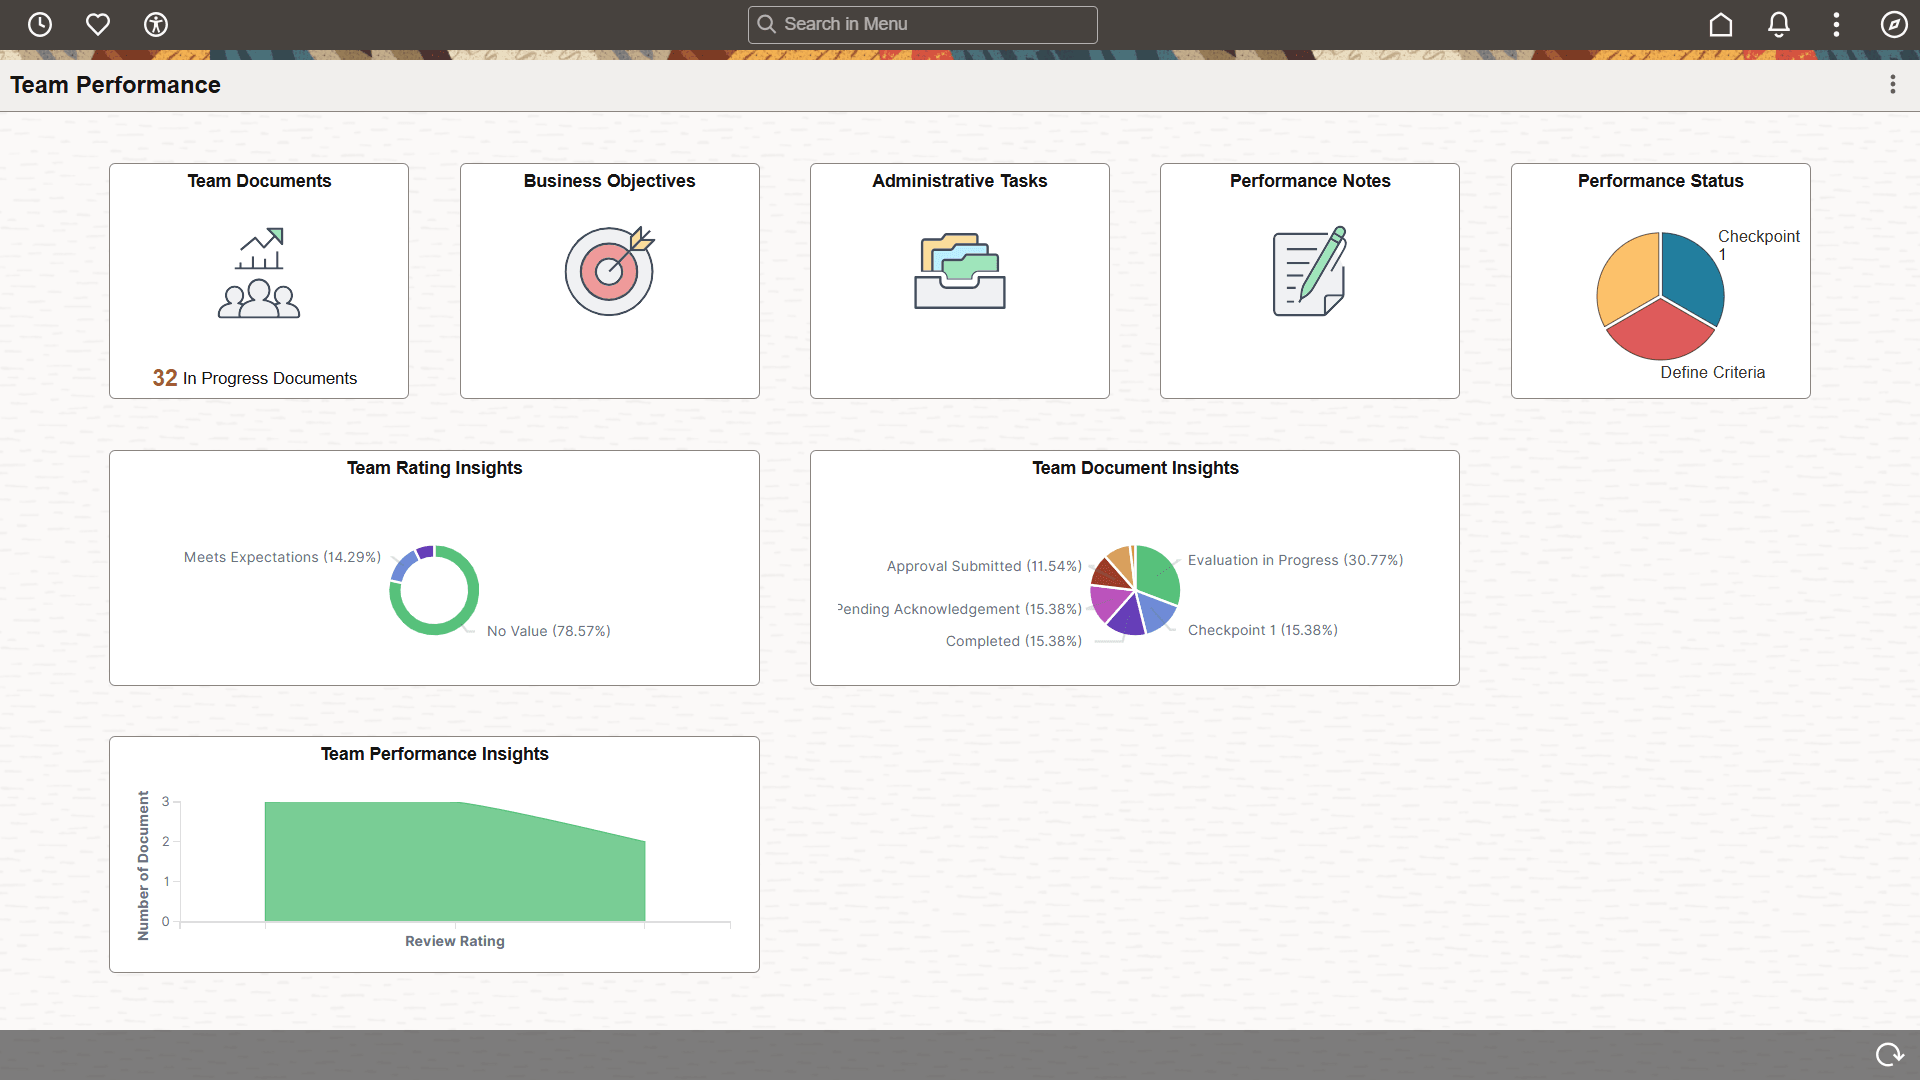Viewport: 1920px width, 1080px height.
Task: Return home using the home icon
Action: click(x=1721, y=24)
